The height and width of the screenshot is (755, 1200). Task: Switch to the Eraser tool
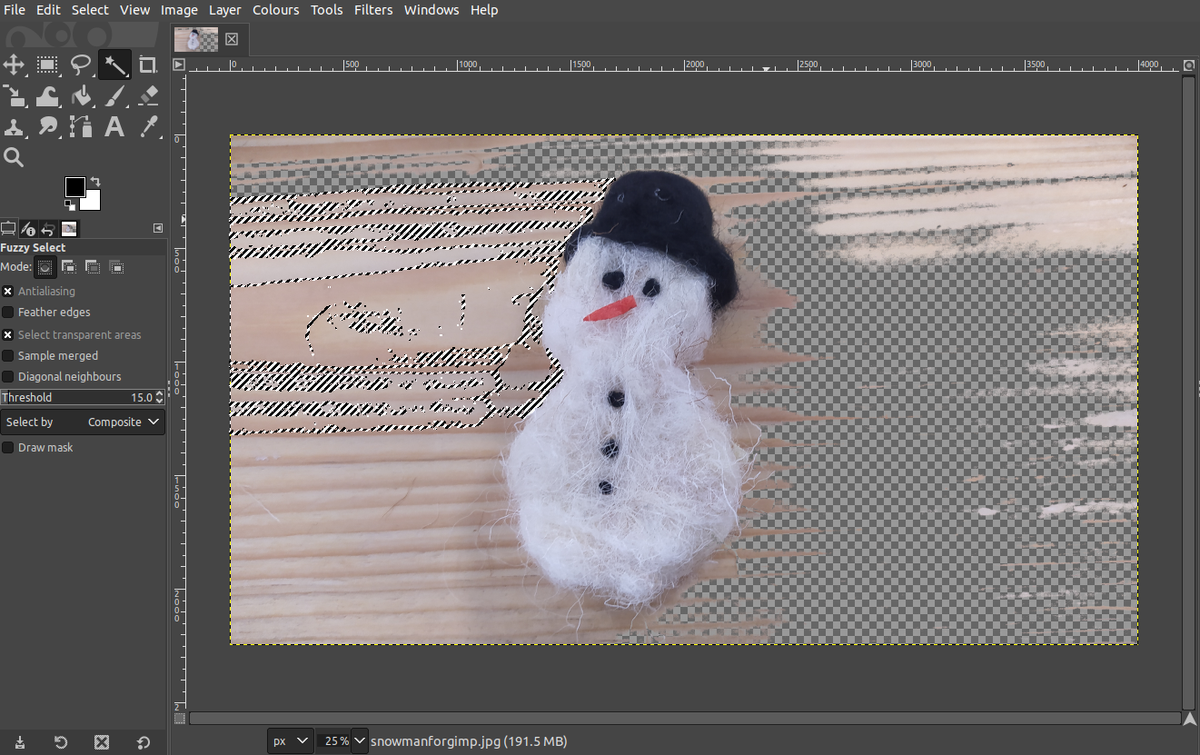[x=147, y=96]
